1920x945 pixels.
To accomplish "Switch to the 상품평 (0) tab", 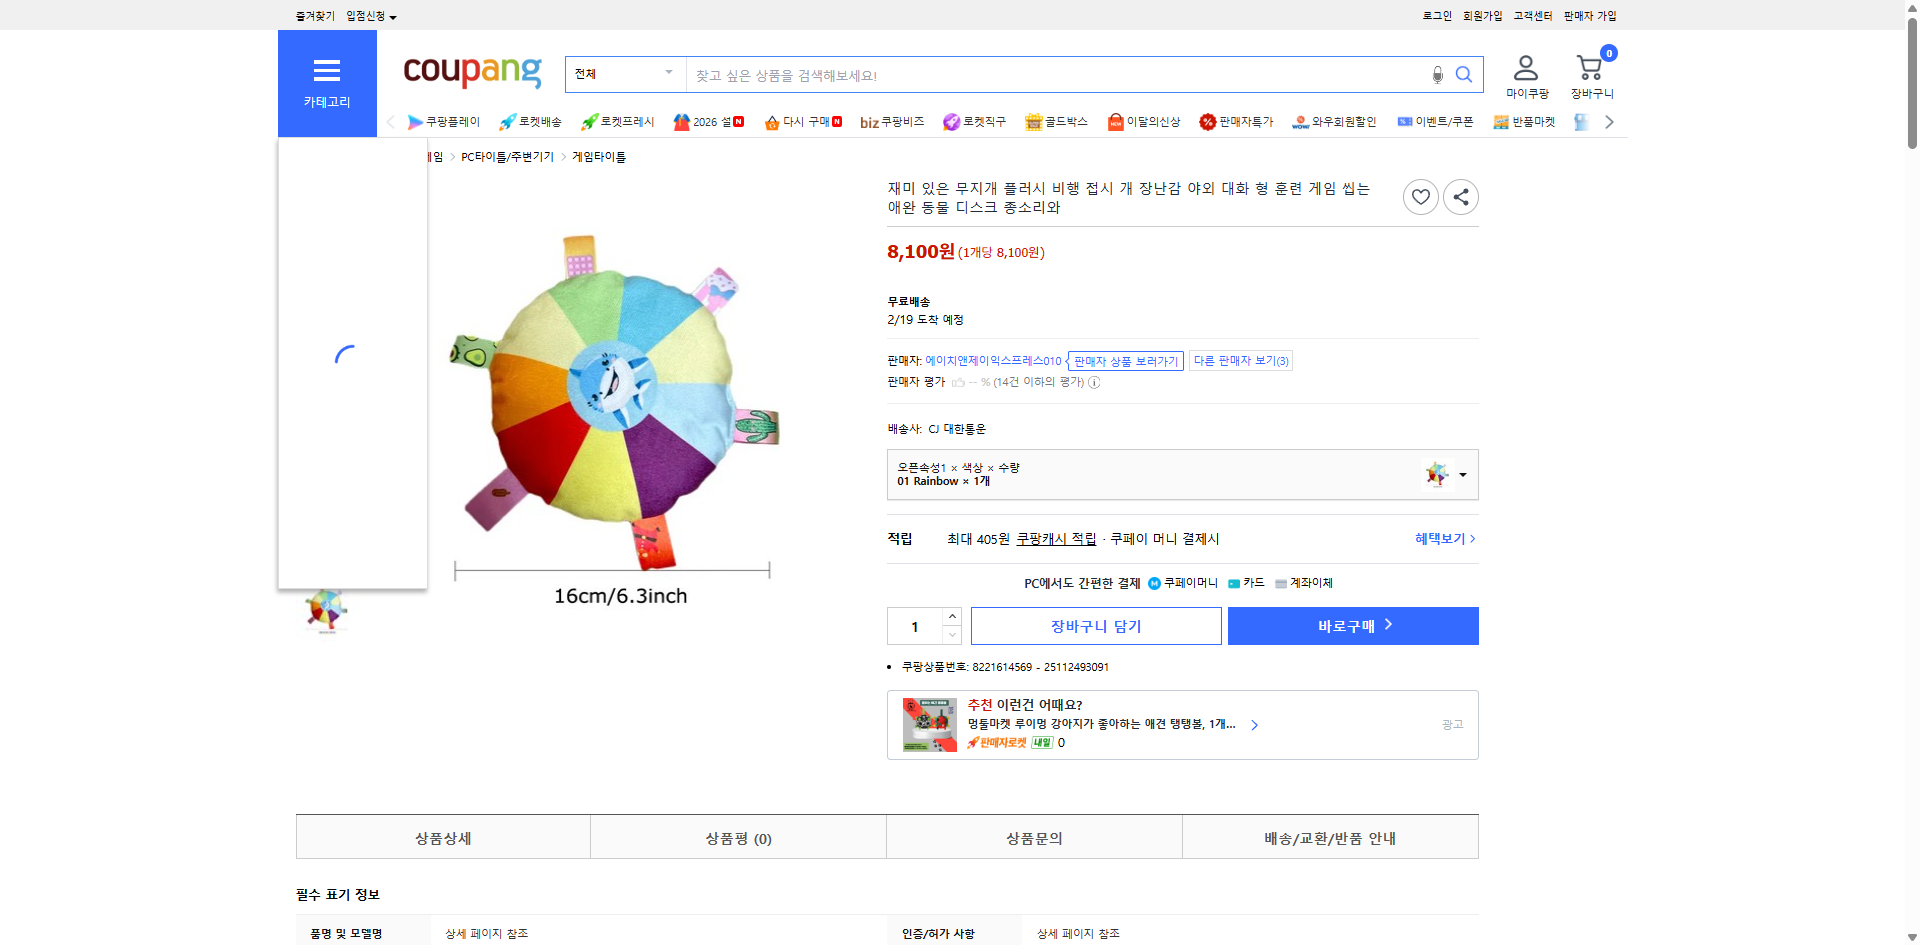I will pyautogui.click(x=738, y=837).
